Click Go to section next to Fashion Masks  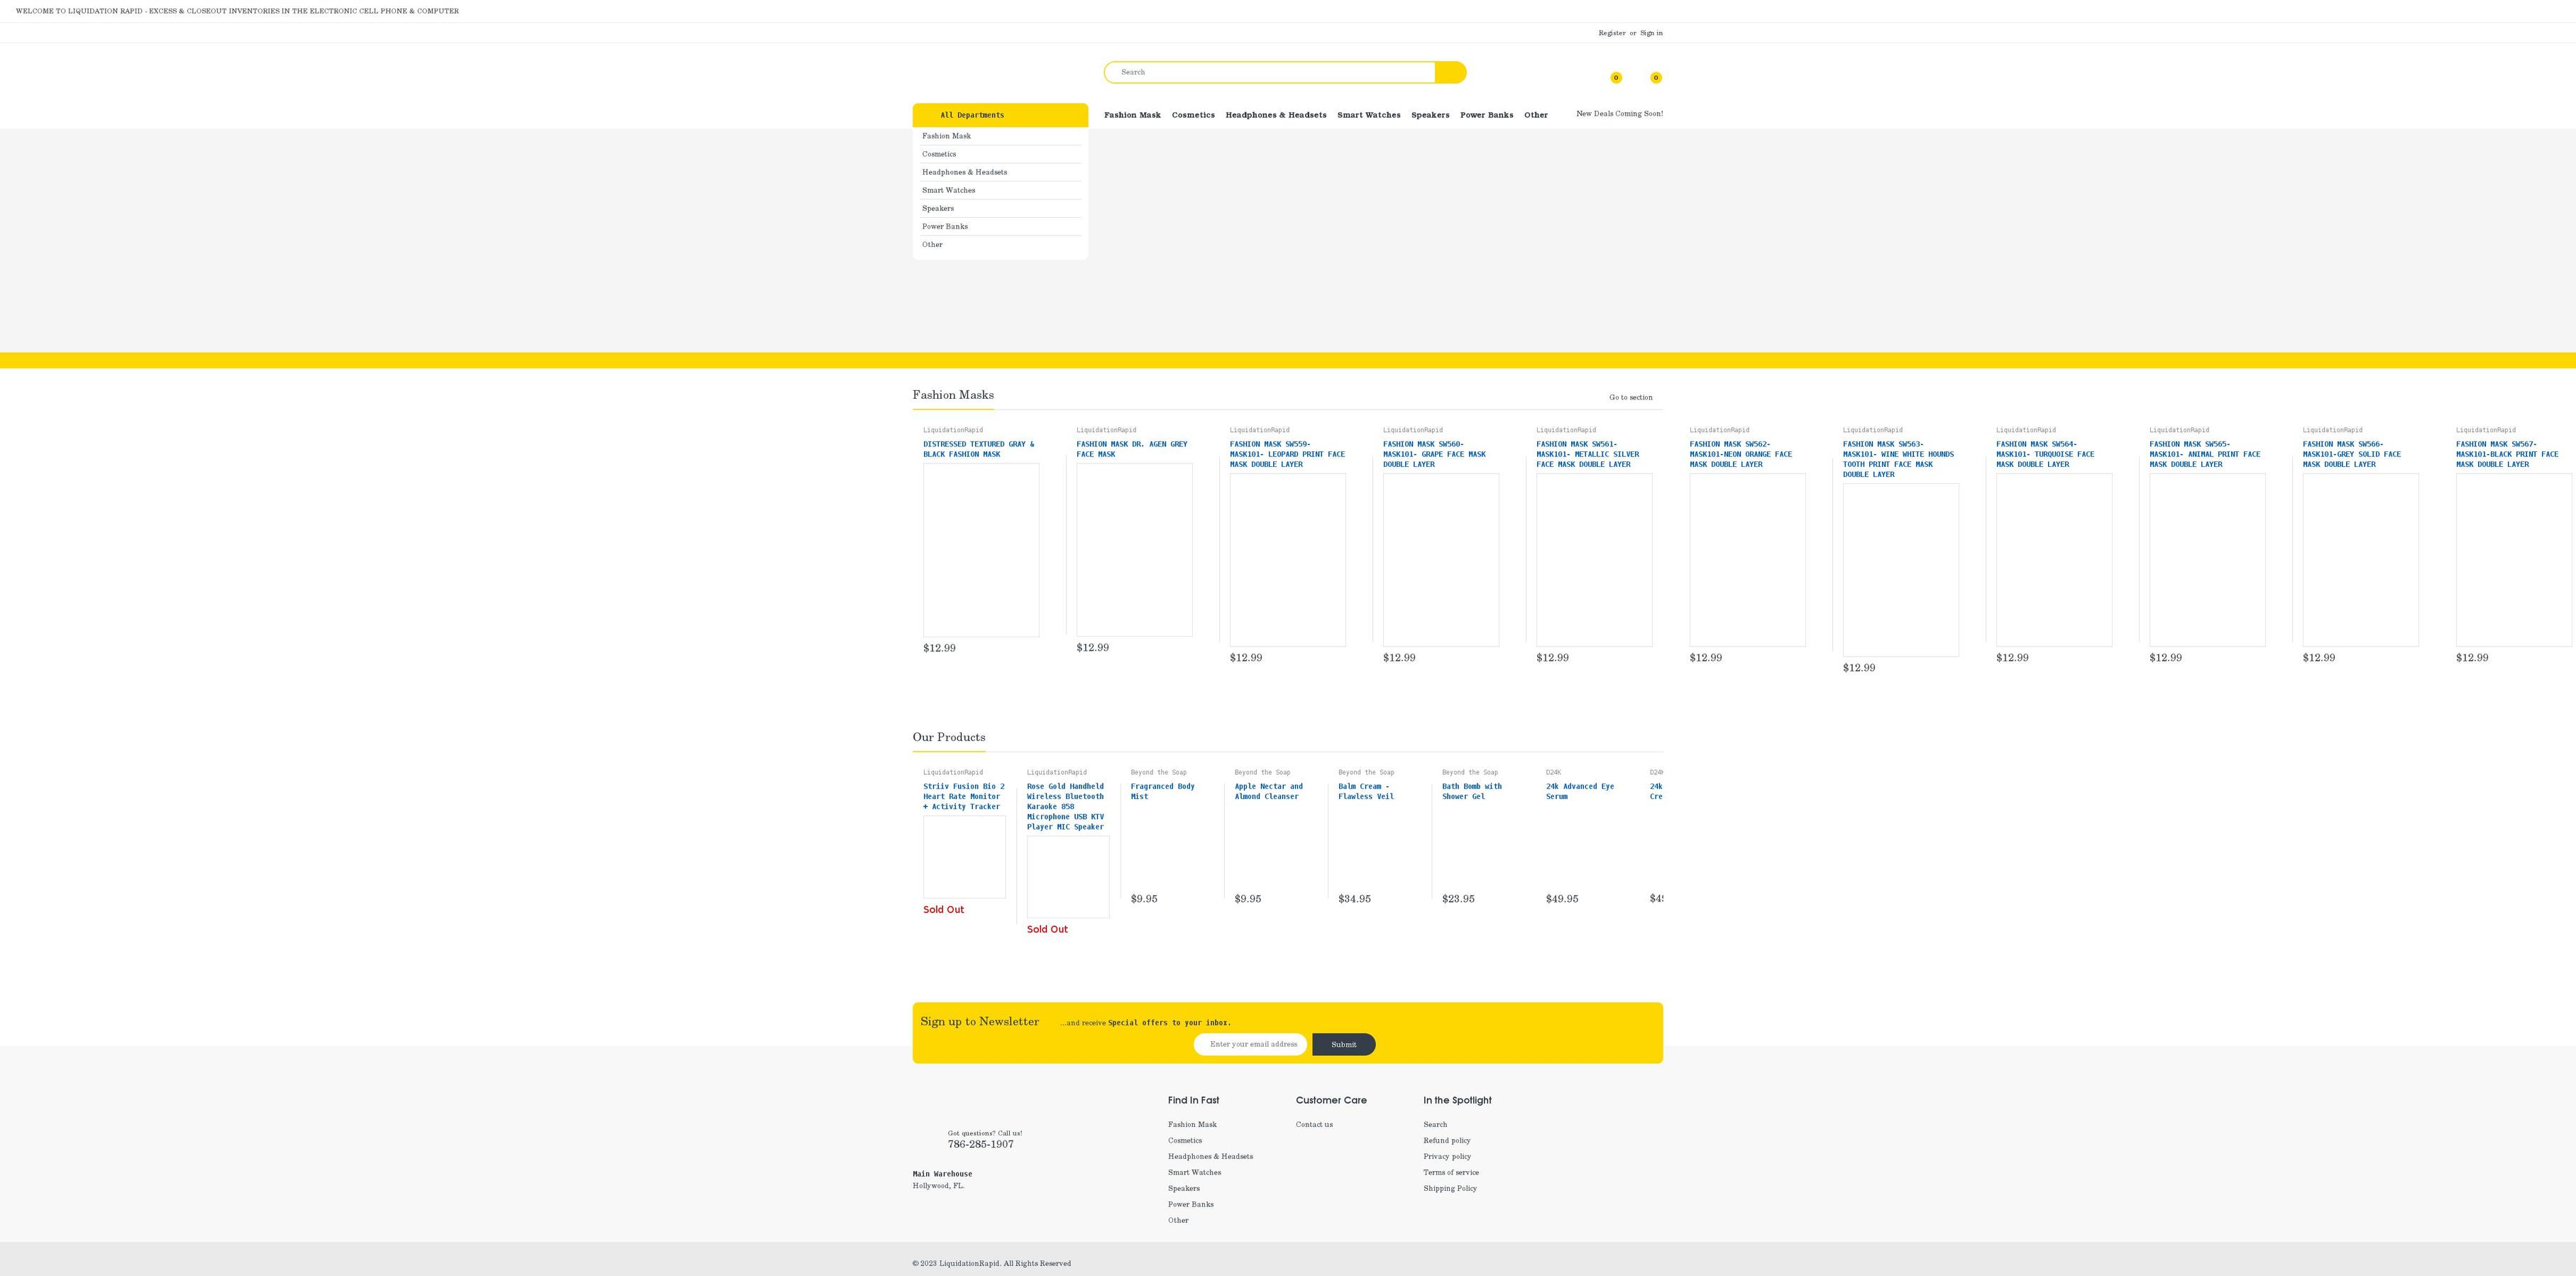pyautogui.click(x=1630, y=397)
